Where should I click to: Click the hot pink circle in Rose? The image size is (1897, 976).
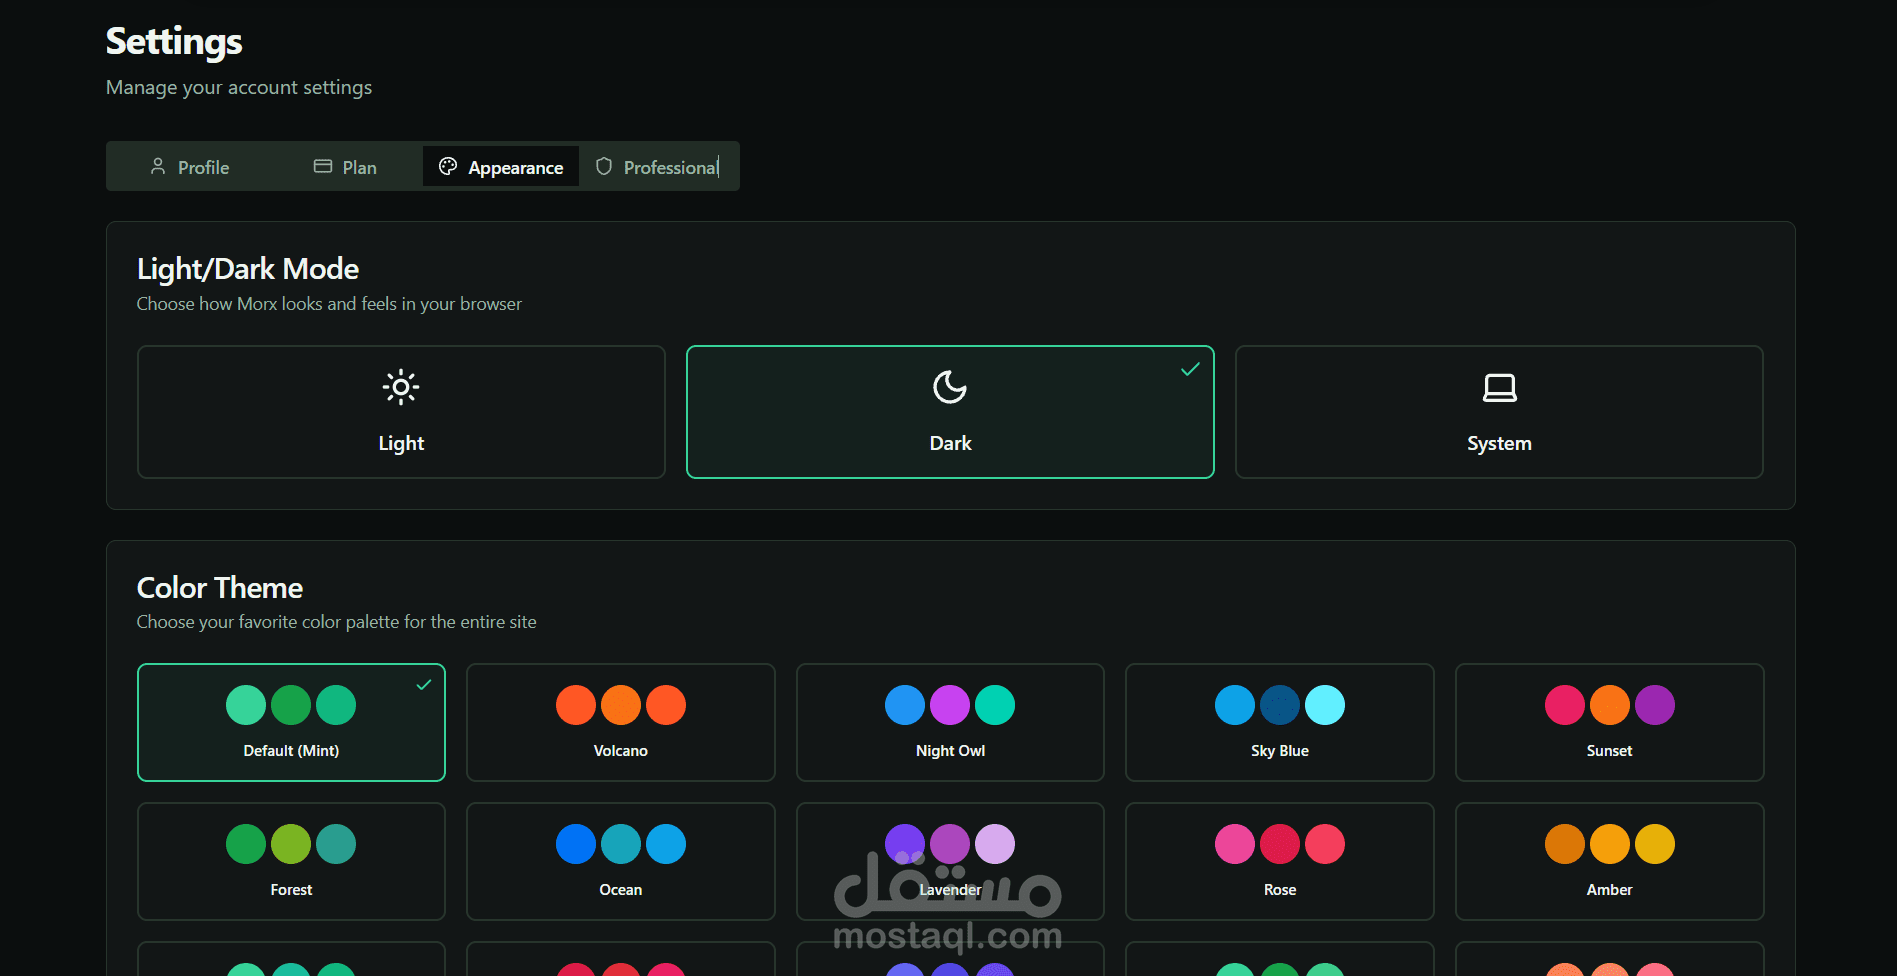click(1235, 844)
